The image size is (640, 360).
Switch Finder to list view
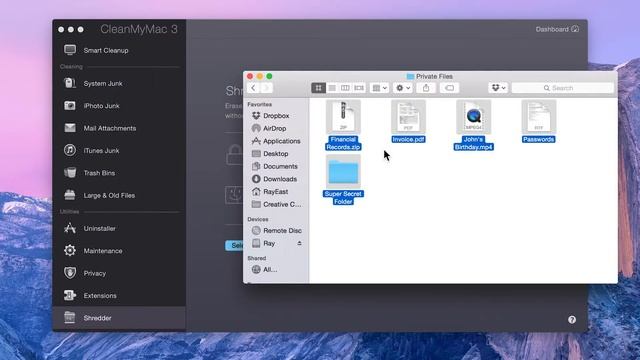(x=332, y=88)
